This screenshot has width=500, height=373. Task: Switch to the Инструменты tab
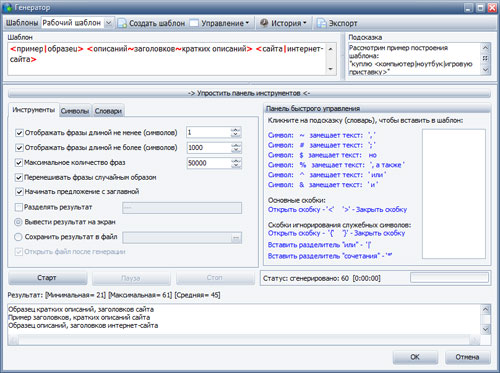pyautogui.click(x=33, y=110)
